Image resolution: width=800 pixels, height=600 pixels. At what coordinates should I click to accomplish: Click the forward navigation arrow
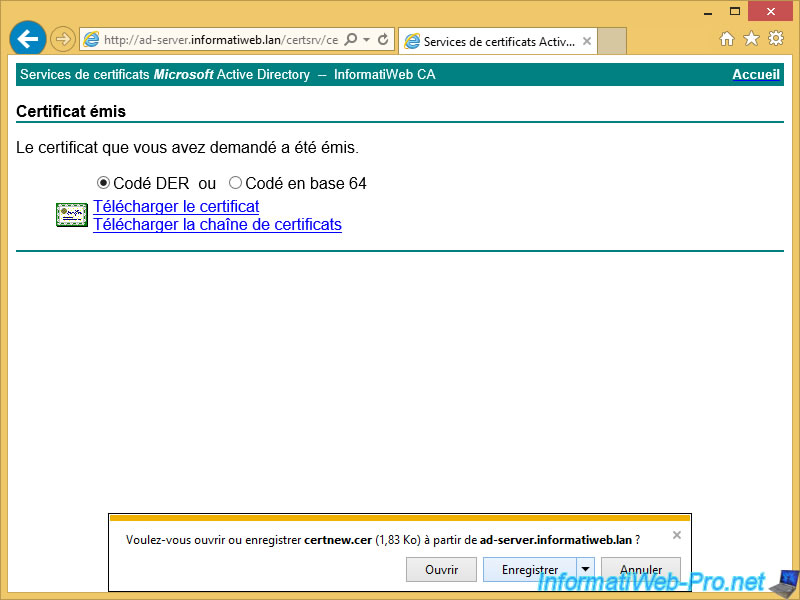coord(63,39)
